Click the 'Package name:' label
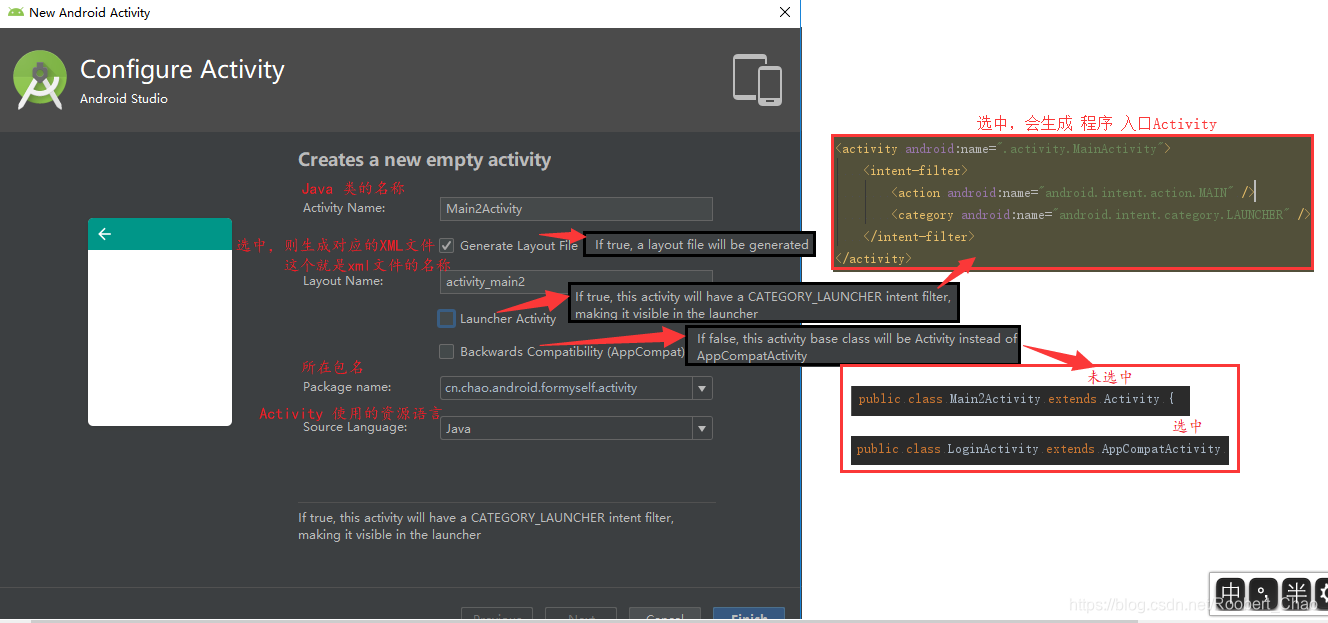Viewport: 1328px width, 623px height. [347, 387]
